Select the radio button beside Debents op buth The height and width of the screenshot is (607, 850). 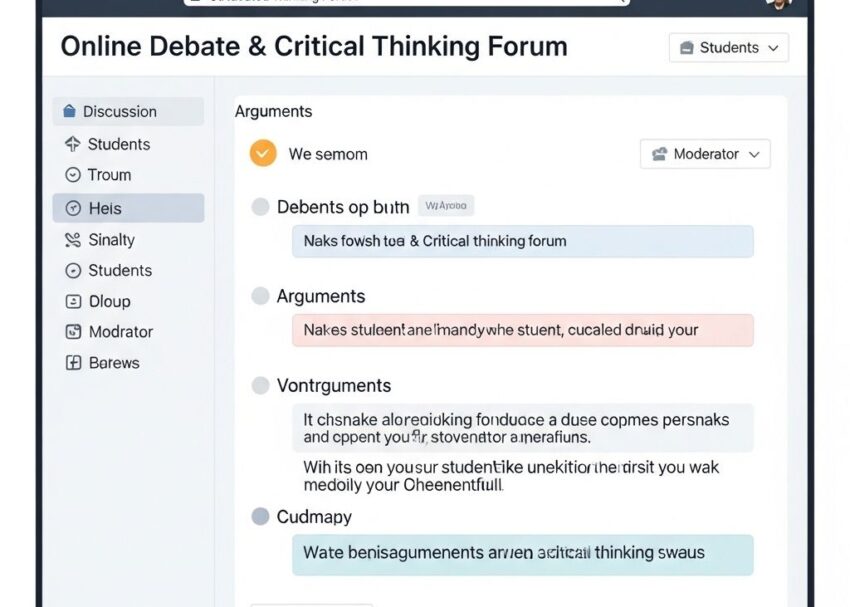(260, 207)
